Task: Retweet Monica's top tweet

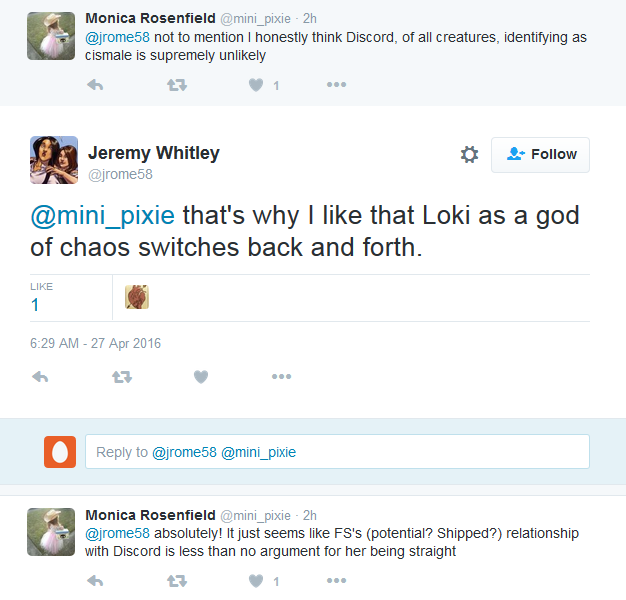Action: click(x=175, y=85)
